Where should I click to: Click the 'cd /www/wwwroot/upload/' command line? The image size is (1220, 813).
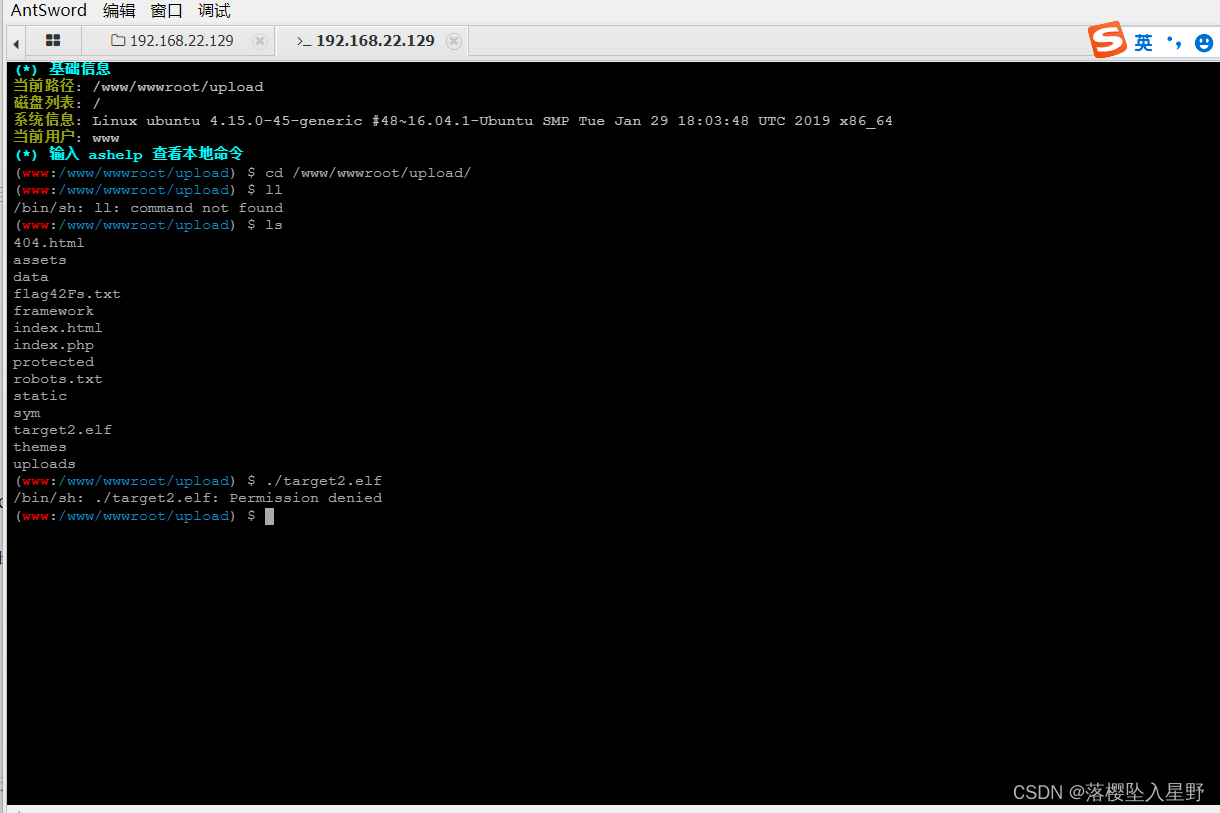(x=242, y=173)
